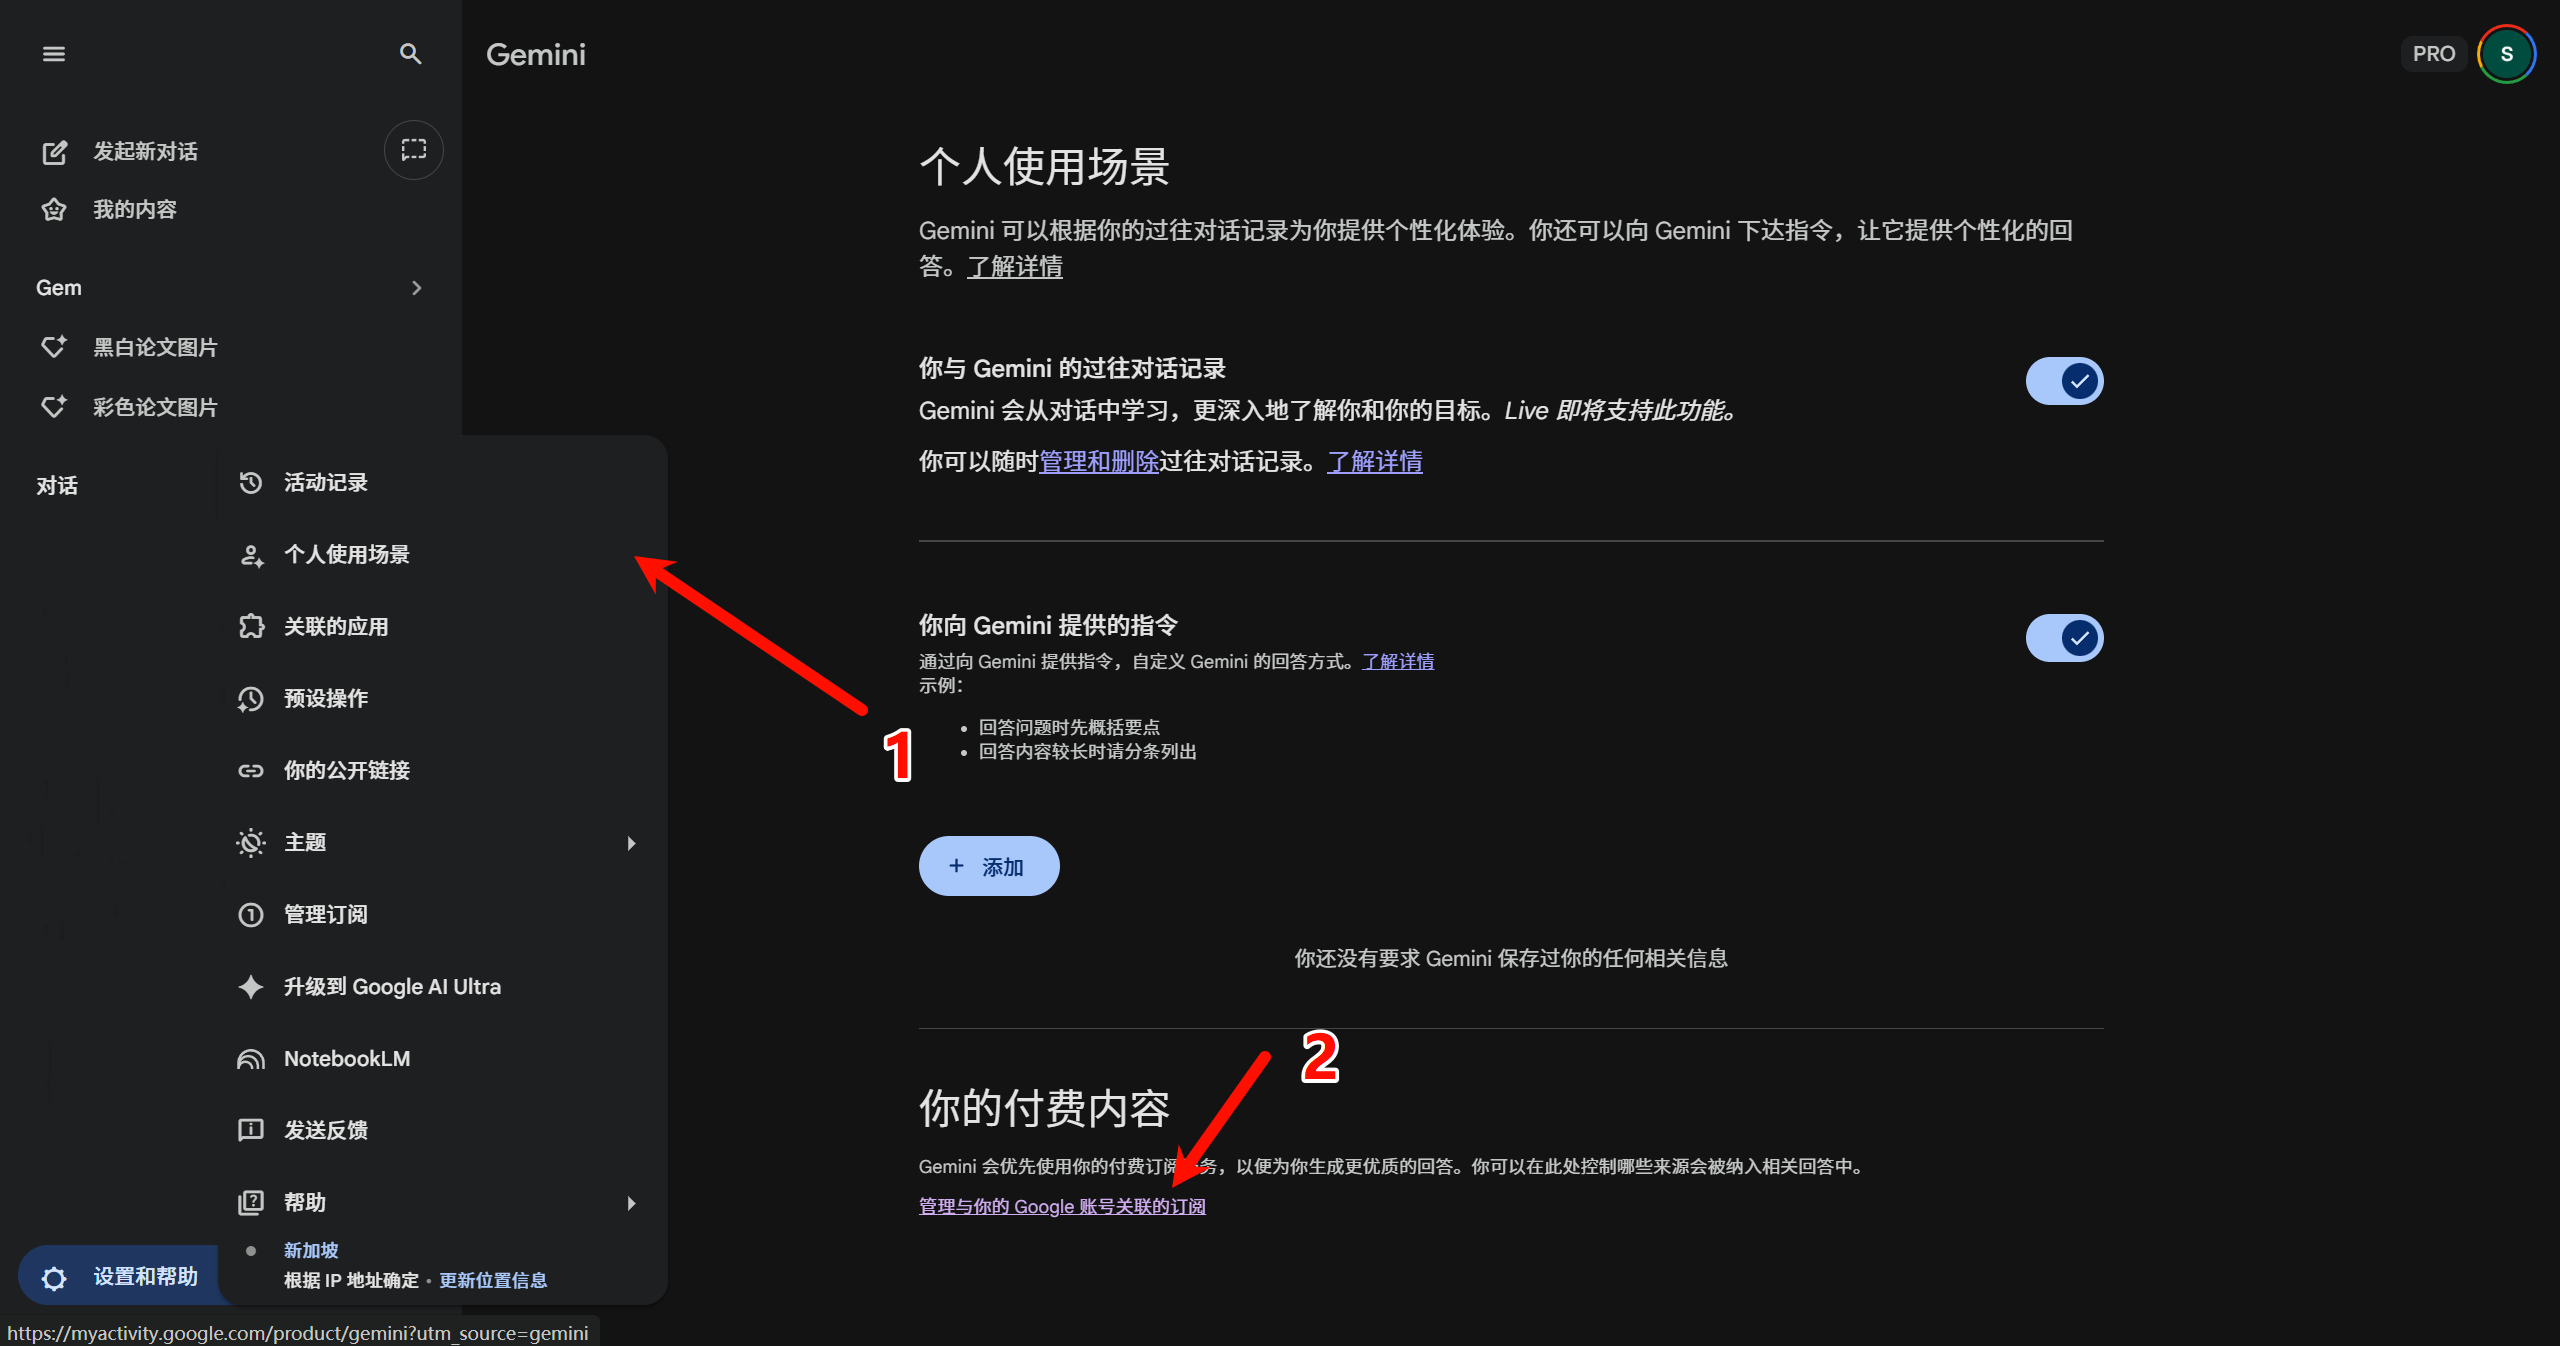Open 了解详情 link under 个人使用场景 heading
Viewport: 2560px width, 1346px height.
pyautogui.click(x=1015, y=267)
